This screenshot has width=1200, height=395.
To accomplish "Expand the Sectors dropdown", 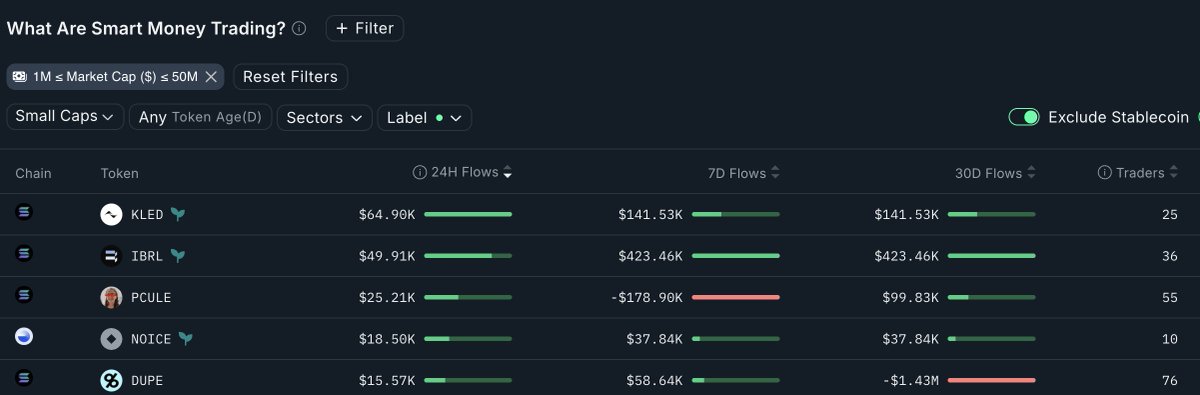I will 324,118.
